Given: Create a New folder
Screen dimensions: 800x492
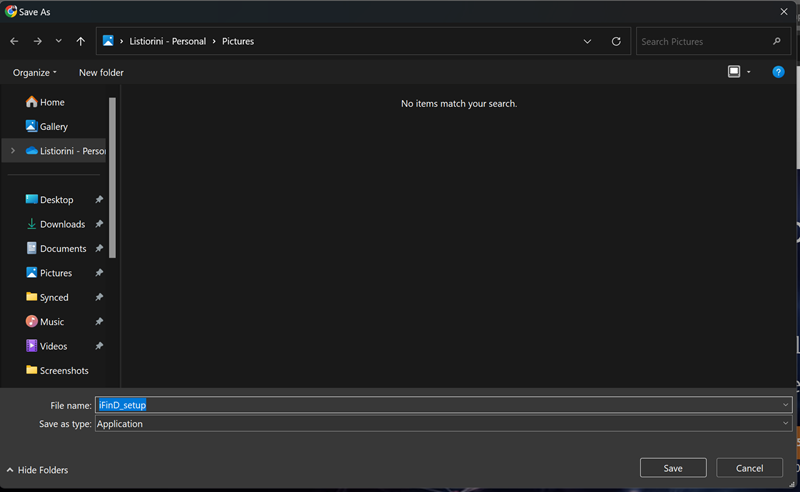Looking at the screenshot, I should pyautogui.click(x=101, y=72).
